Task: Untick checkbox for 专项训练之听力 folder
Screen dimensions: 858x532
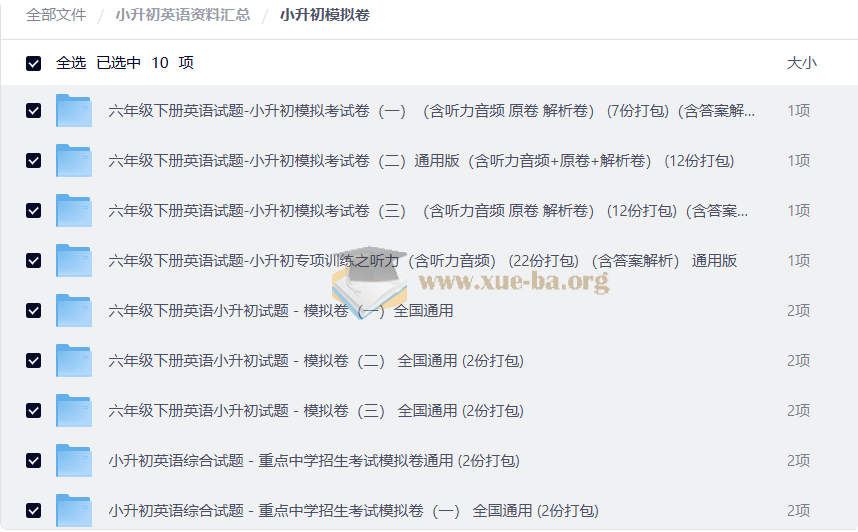Action: 33,261
